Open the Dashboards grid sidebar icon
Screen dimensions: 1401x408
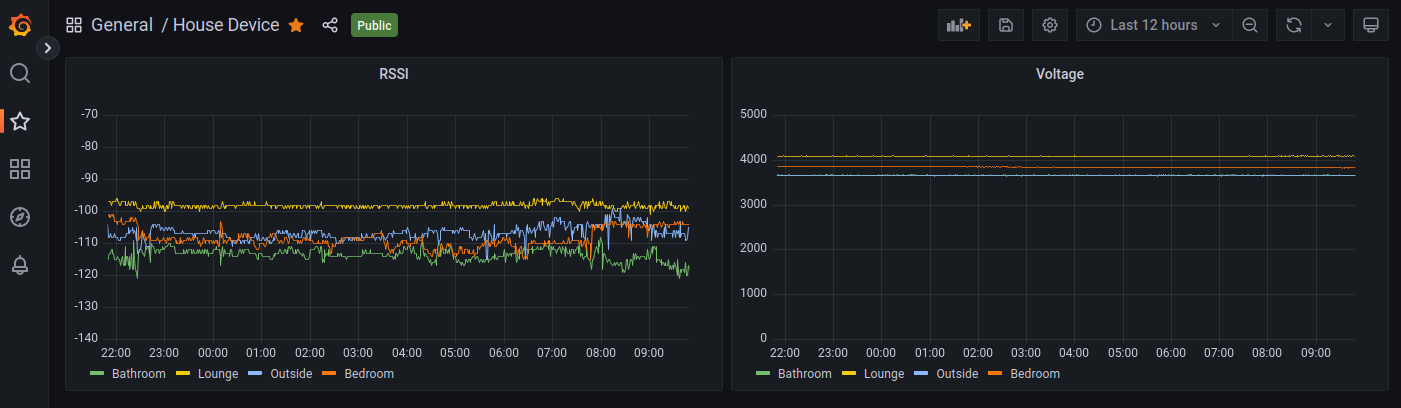20,169
